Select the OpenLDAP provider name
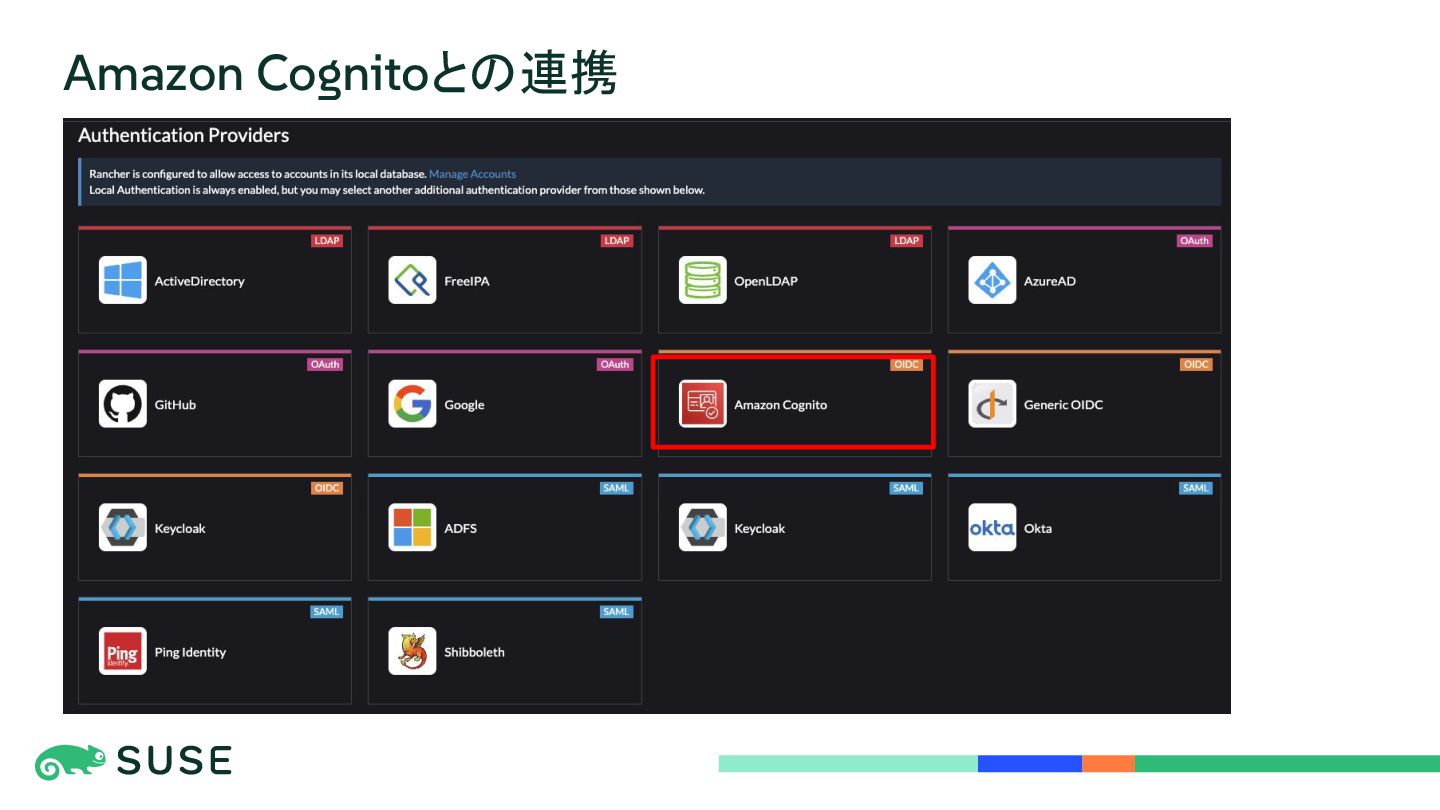 [766, 281]
